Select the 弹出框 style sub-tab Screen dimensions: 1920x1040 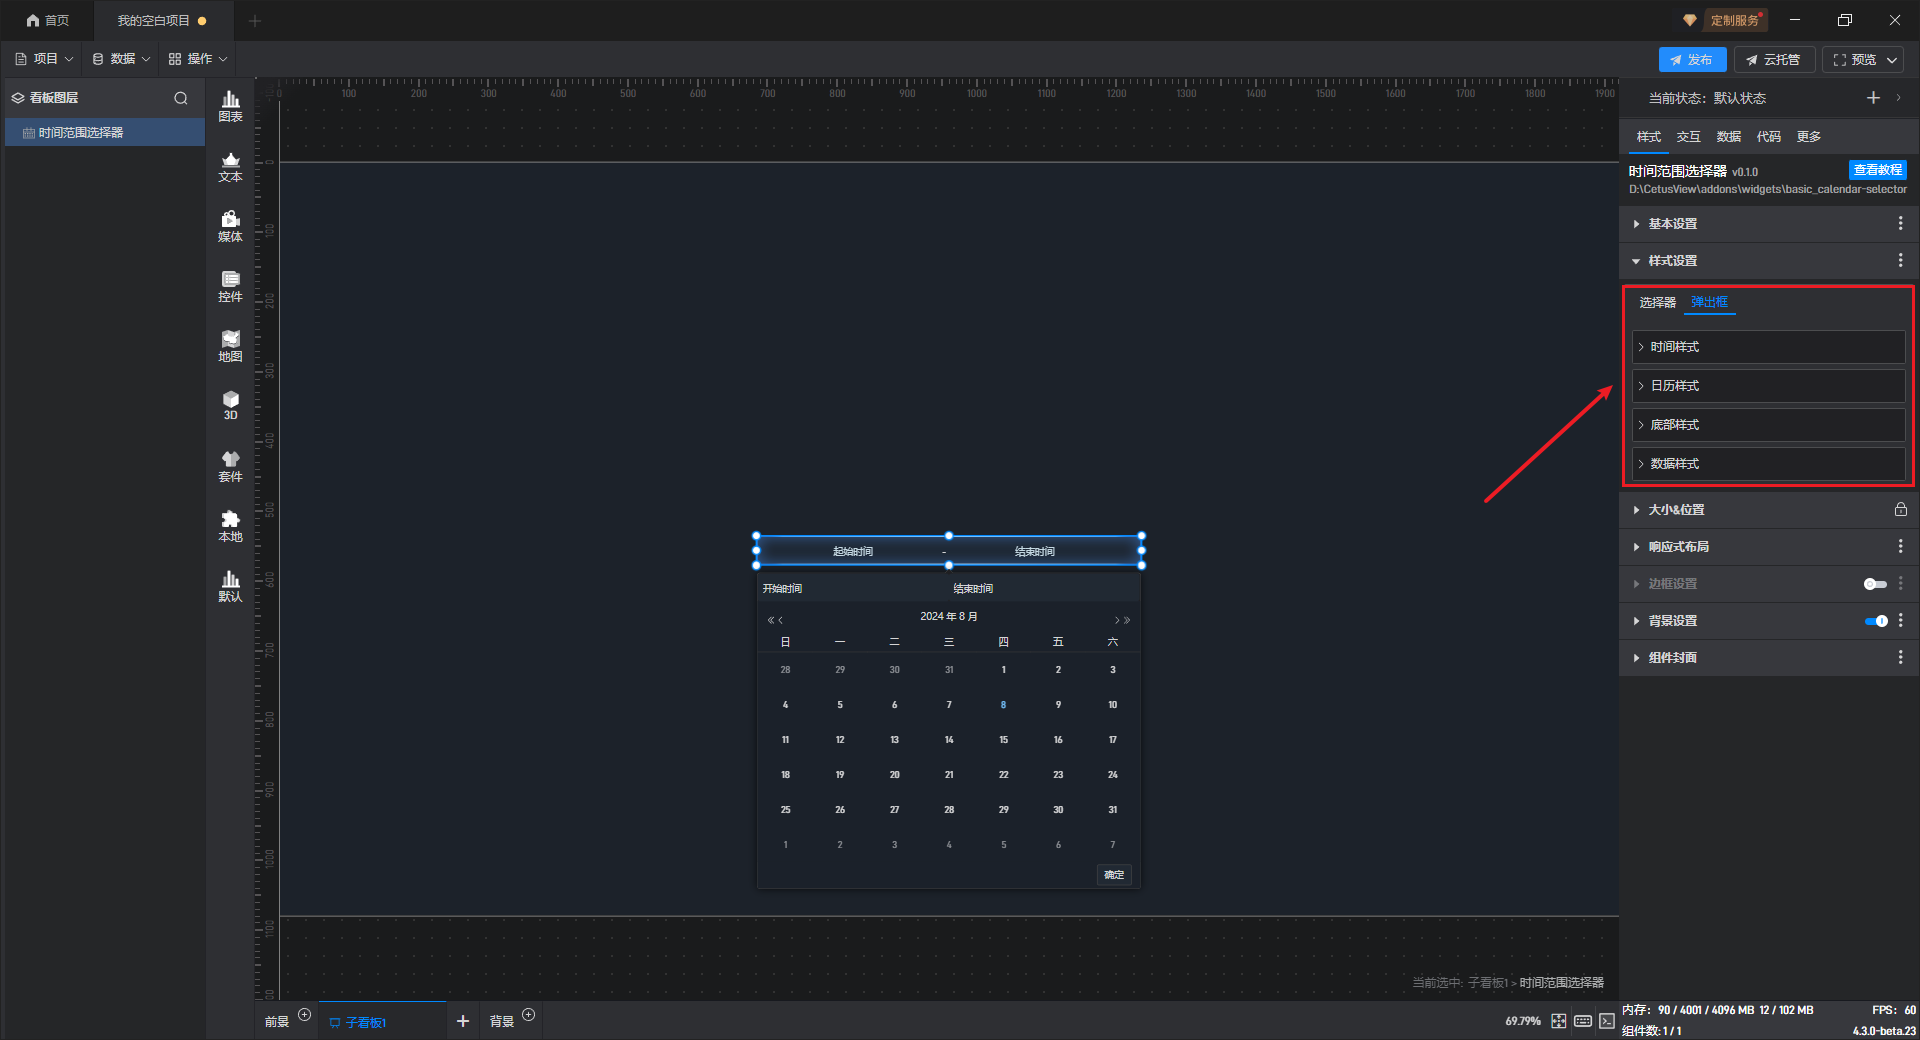pos(1709,302)
